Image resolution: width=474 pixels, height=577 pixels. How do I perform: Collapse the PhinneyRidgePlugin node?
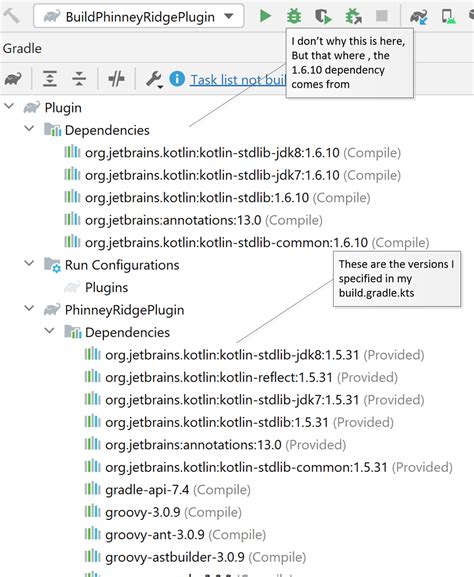click(x=29, y=308)
